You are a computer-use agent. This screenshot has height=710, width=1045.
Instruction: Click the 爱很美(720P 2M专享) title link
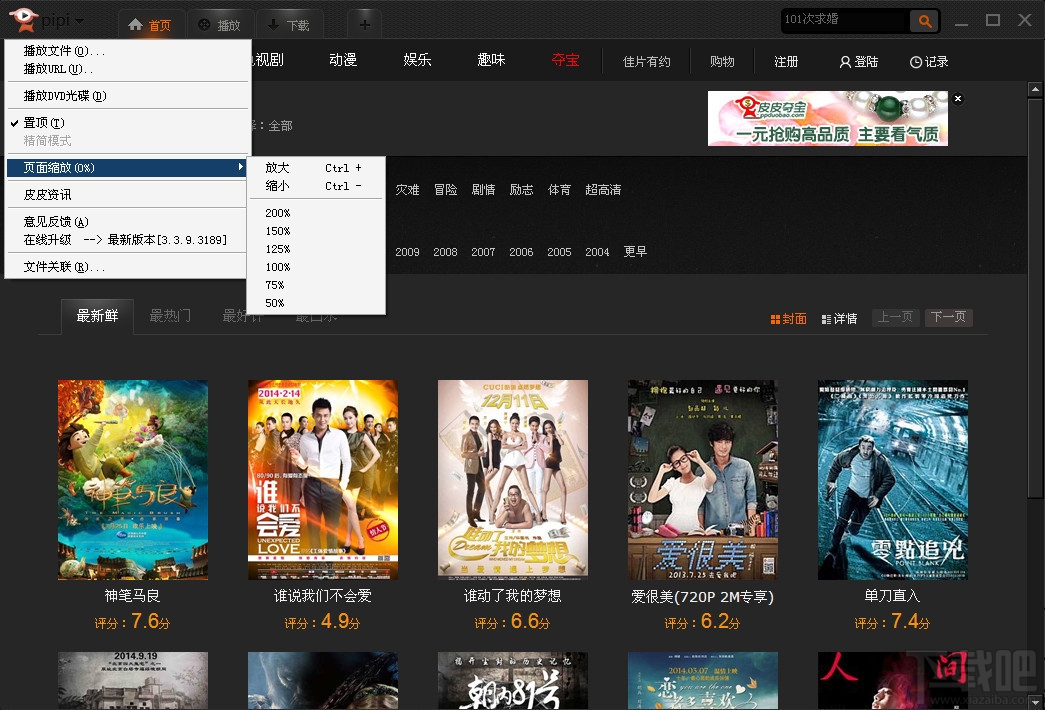[702, 597]
